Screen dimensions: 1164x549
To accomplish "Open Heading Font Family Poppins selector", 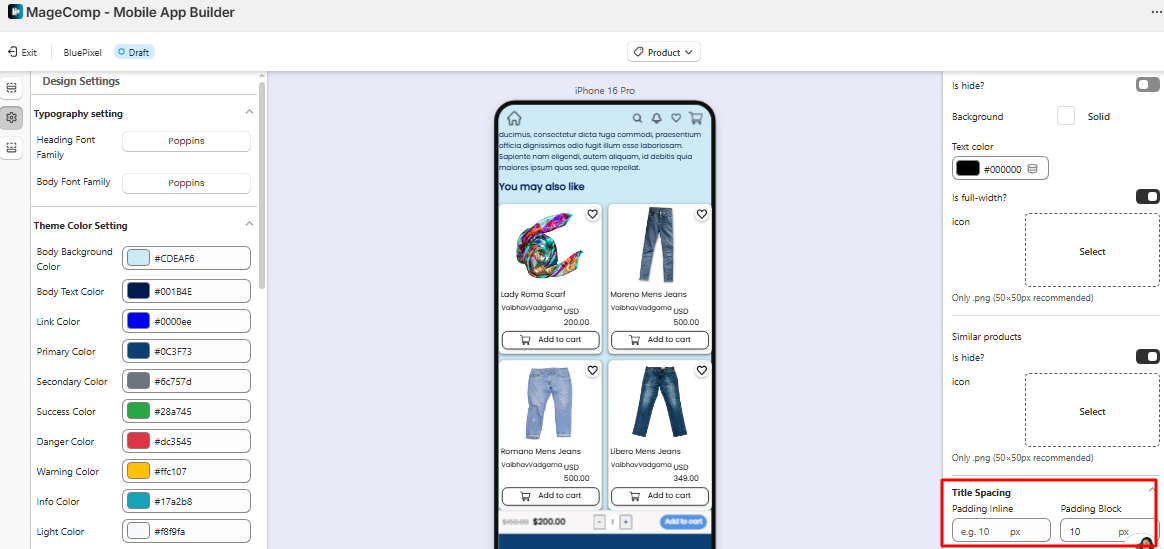I will click(x=186, y=141).
